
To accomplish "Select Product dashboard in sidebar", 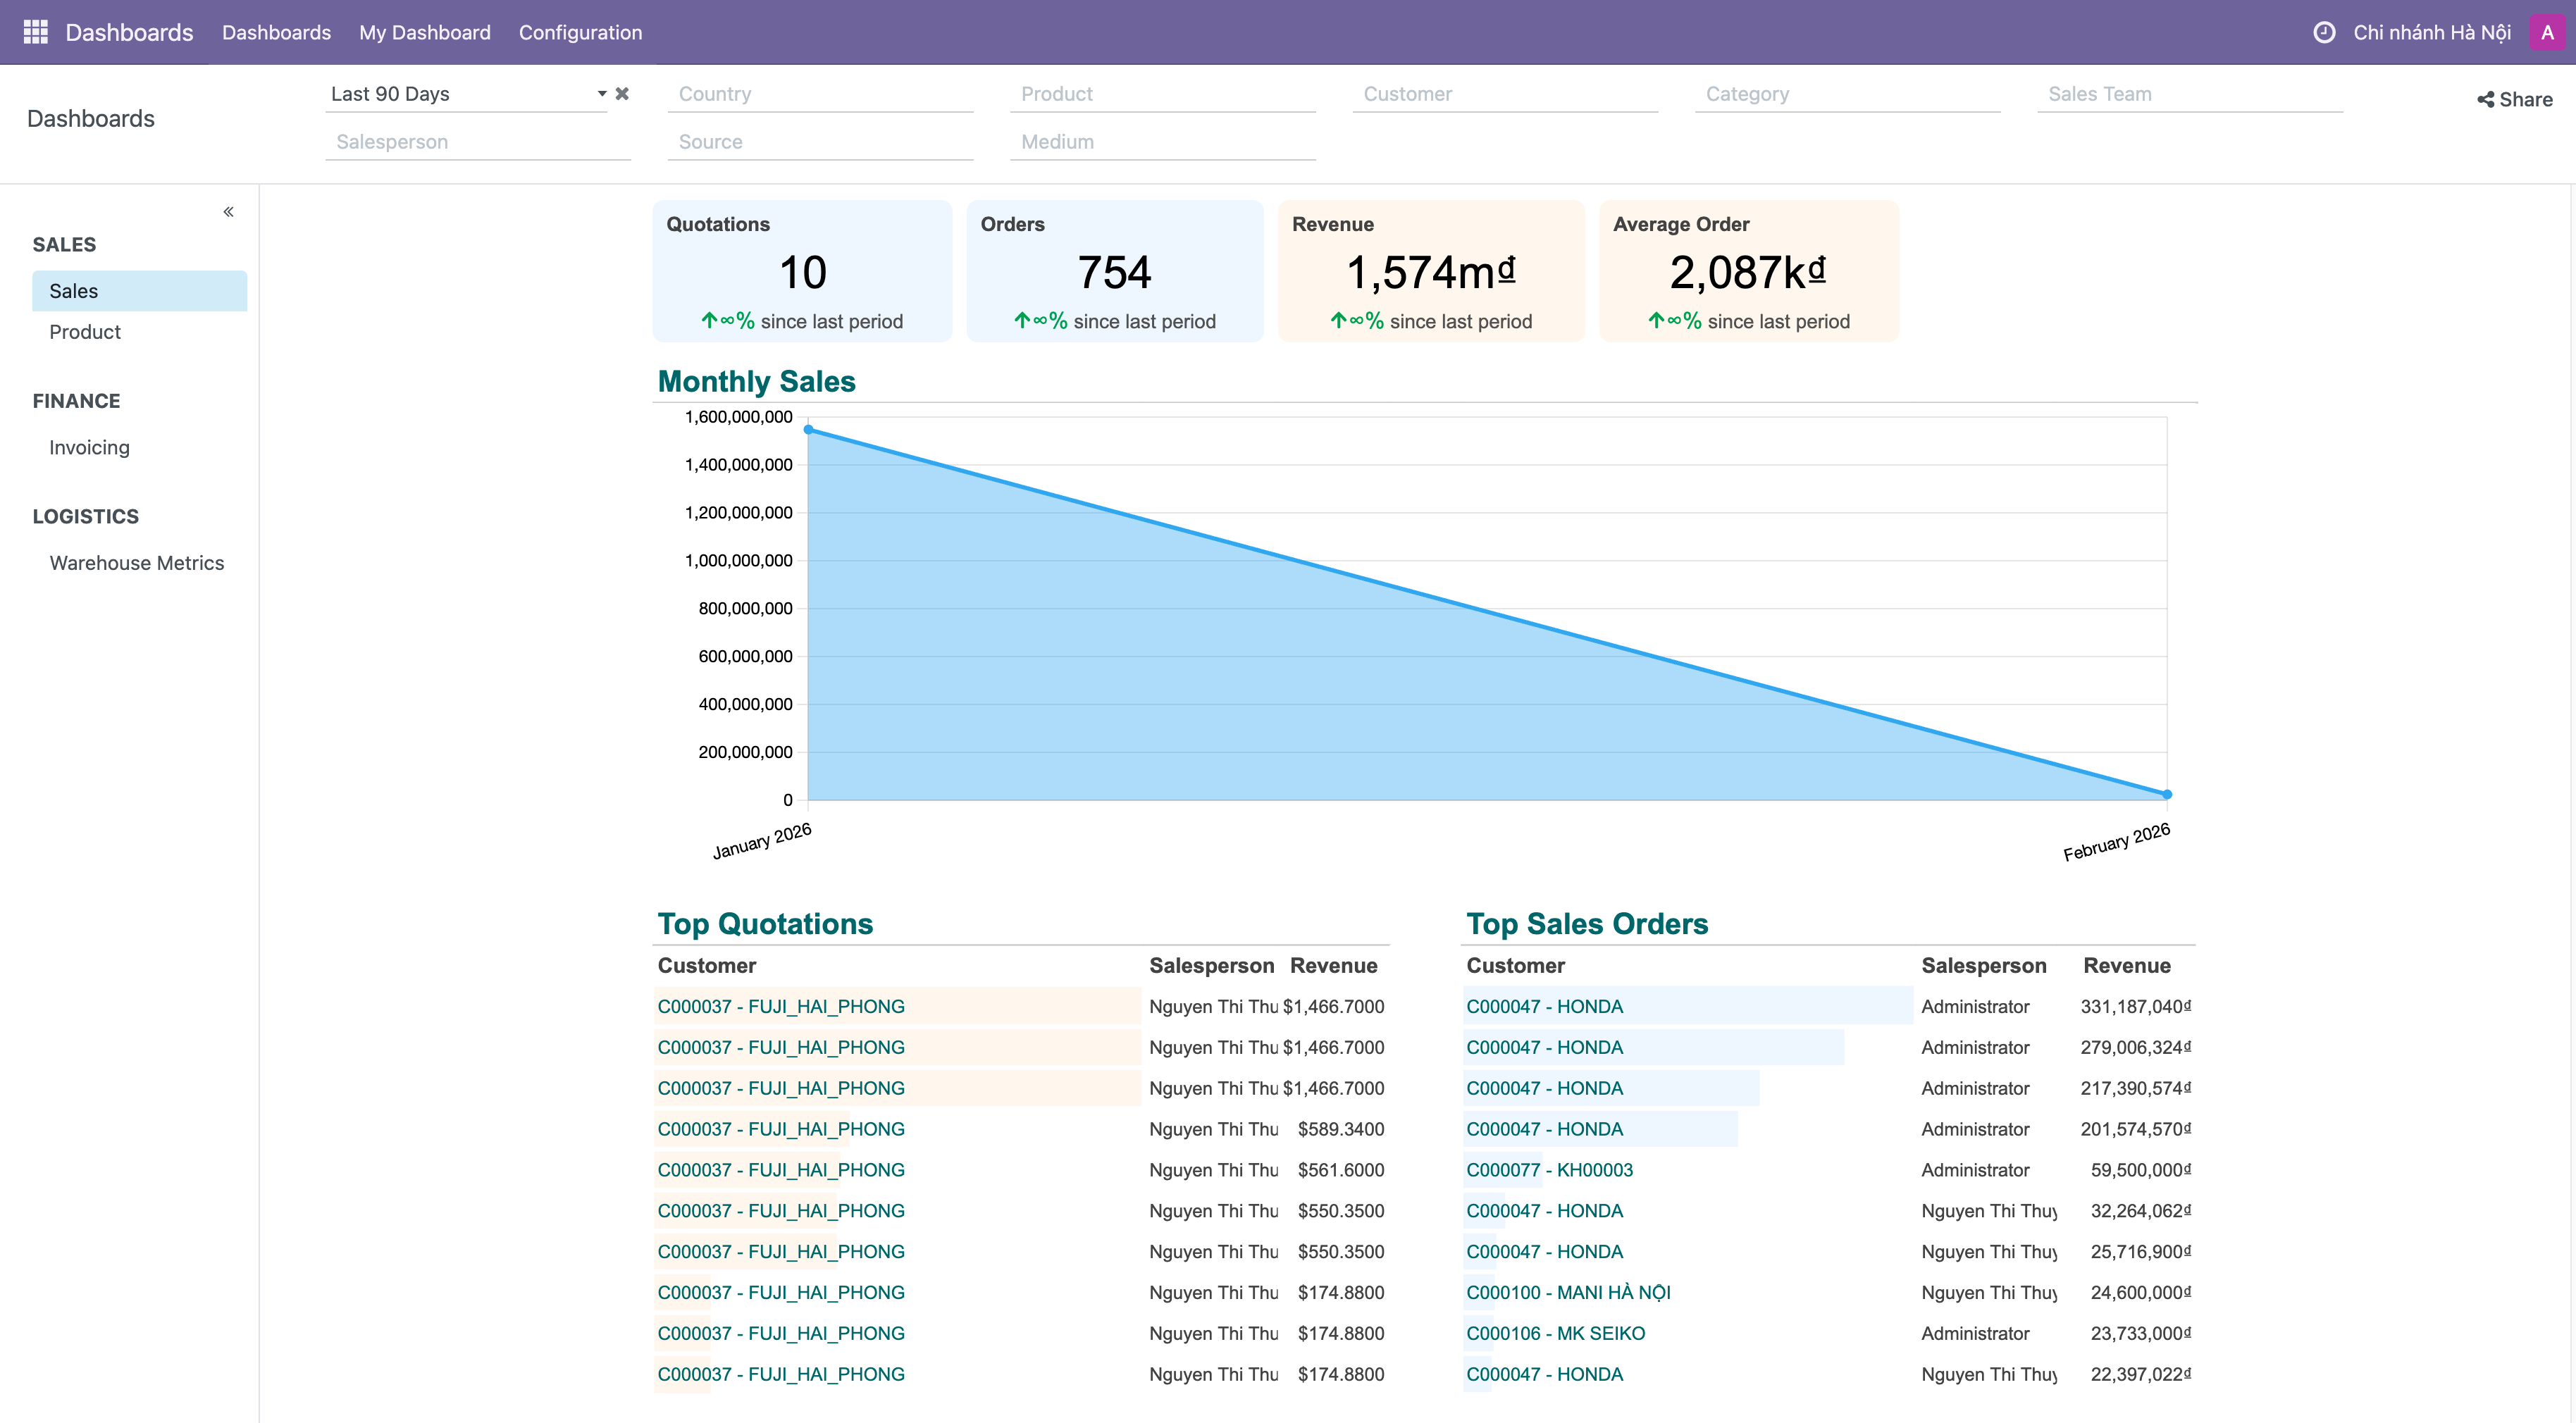I will pyautogui.click(x=85, y=332).
